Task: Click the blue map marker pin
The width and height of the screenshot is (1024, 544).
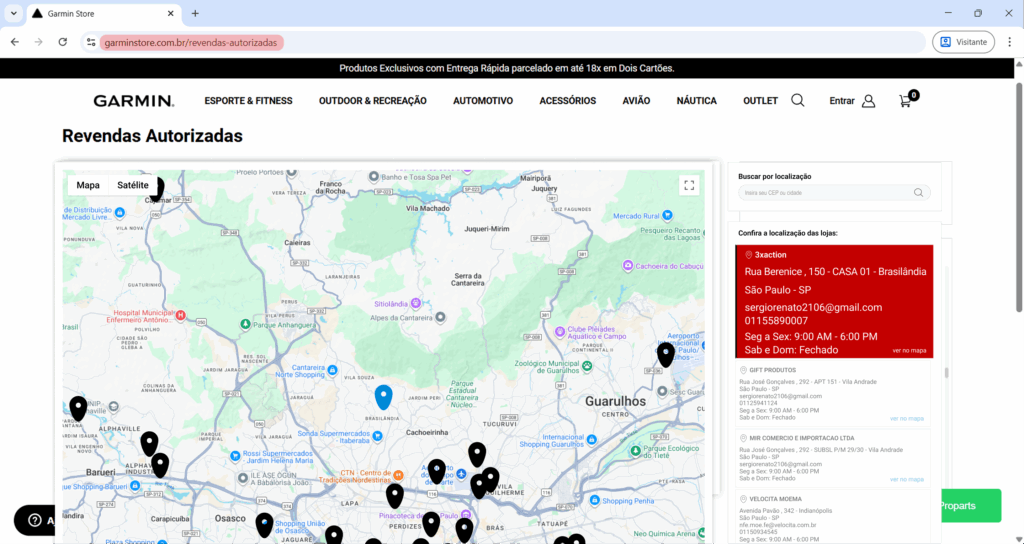Action: pos(383,396)
